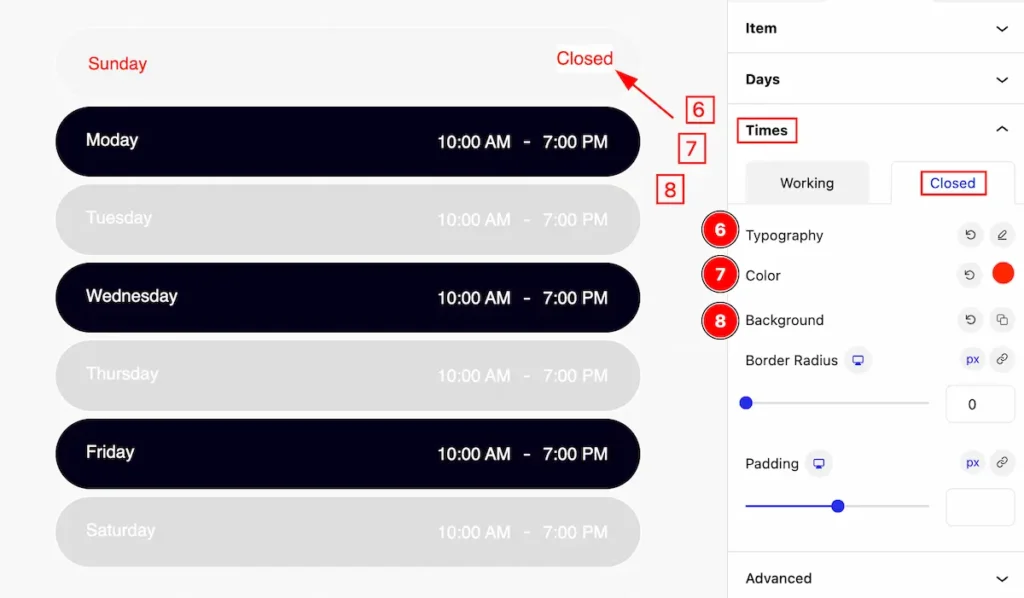Expand the Advanced section
This screenshot has height=598, width=1024.
(x=876, y=578)
